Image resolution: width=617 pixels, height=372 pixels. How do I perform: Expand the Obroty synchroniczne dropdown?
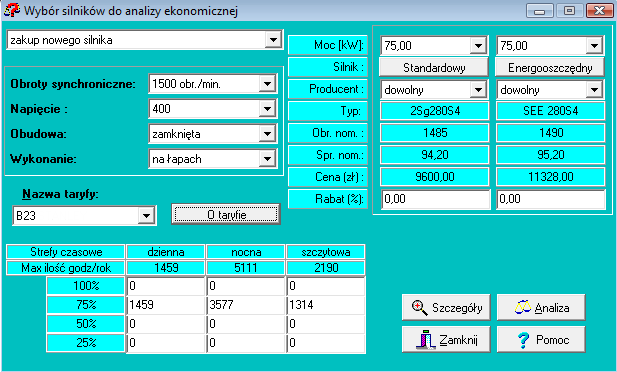(x=267, y=84)
